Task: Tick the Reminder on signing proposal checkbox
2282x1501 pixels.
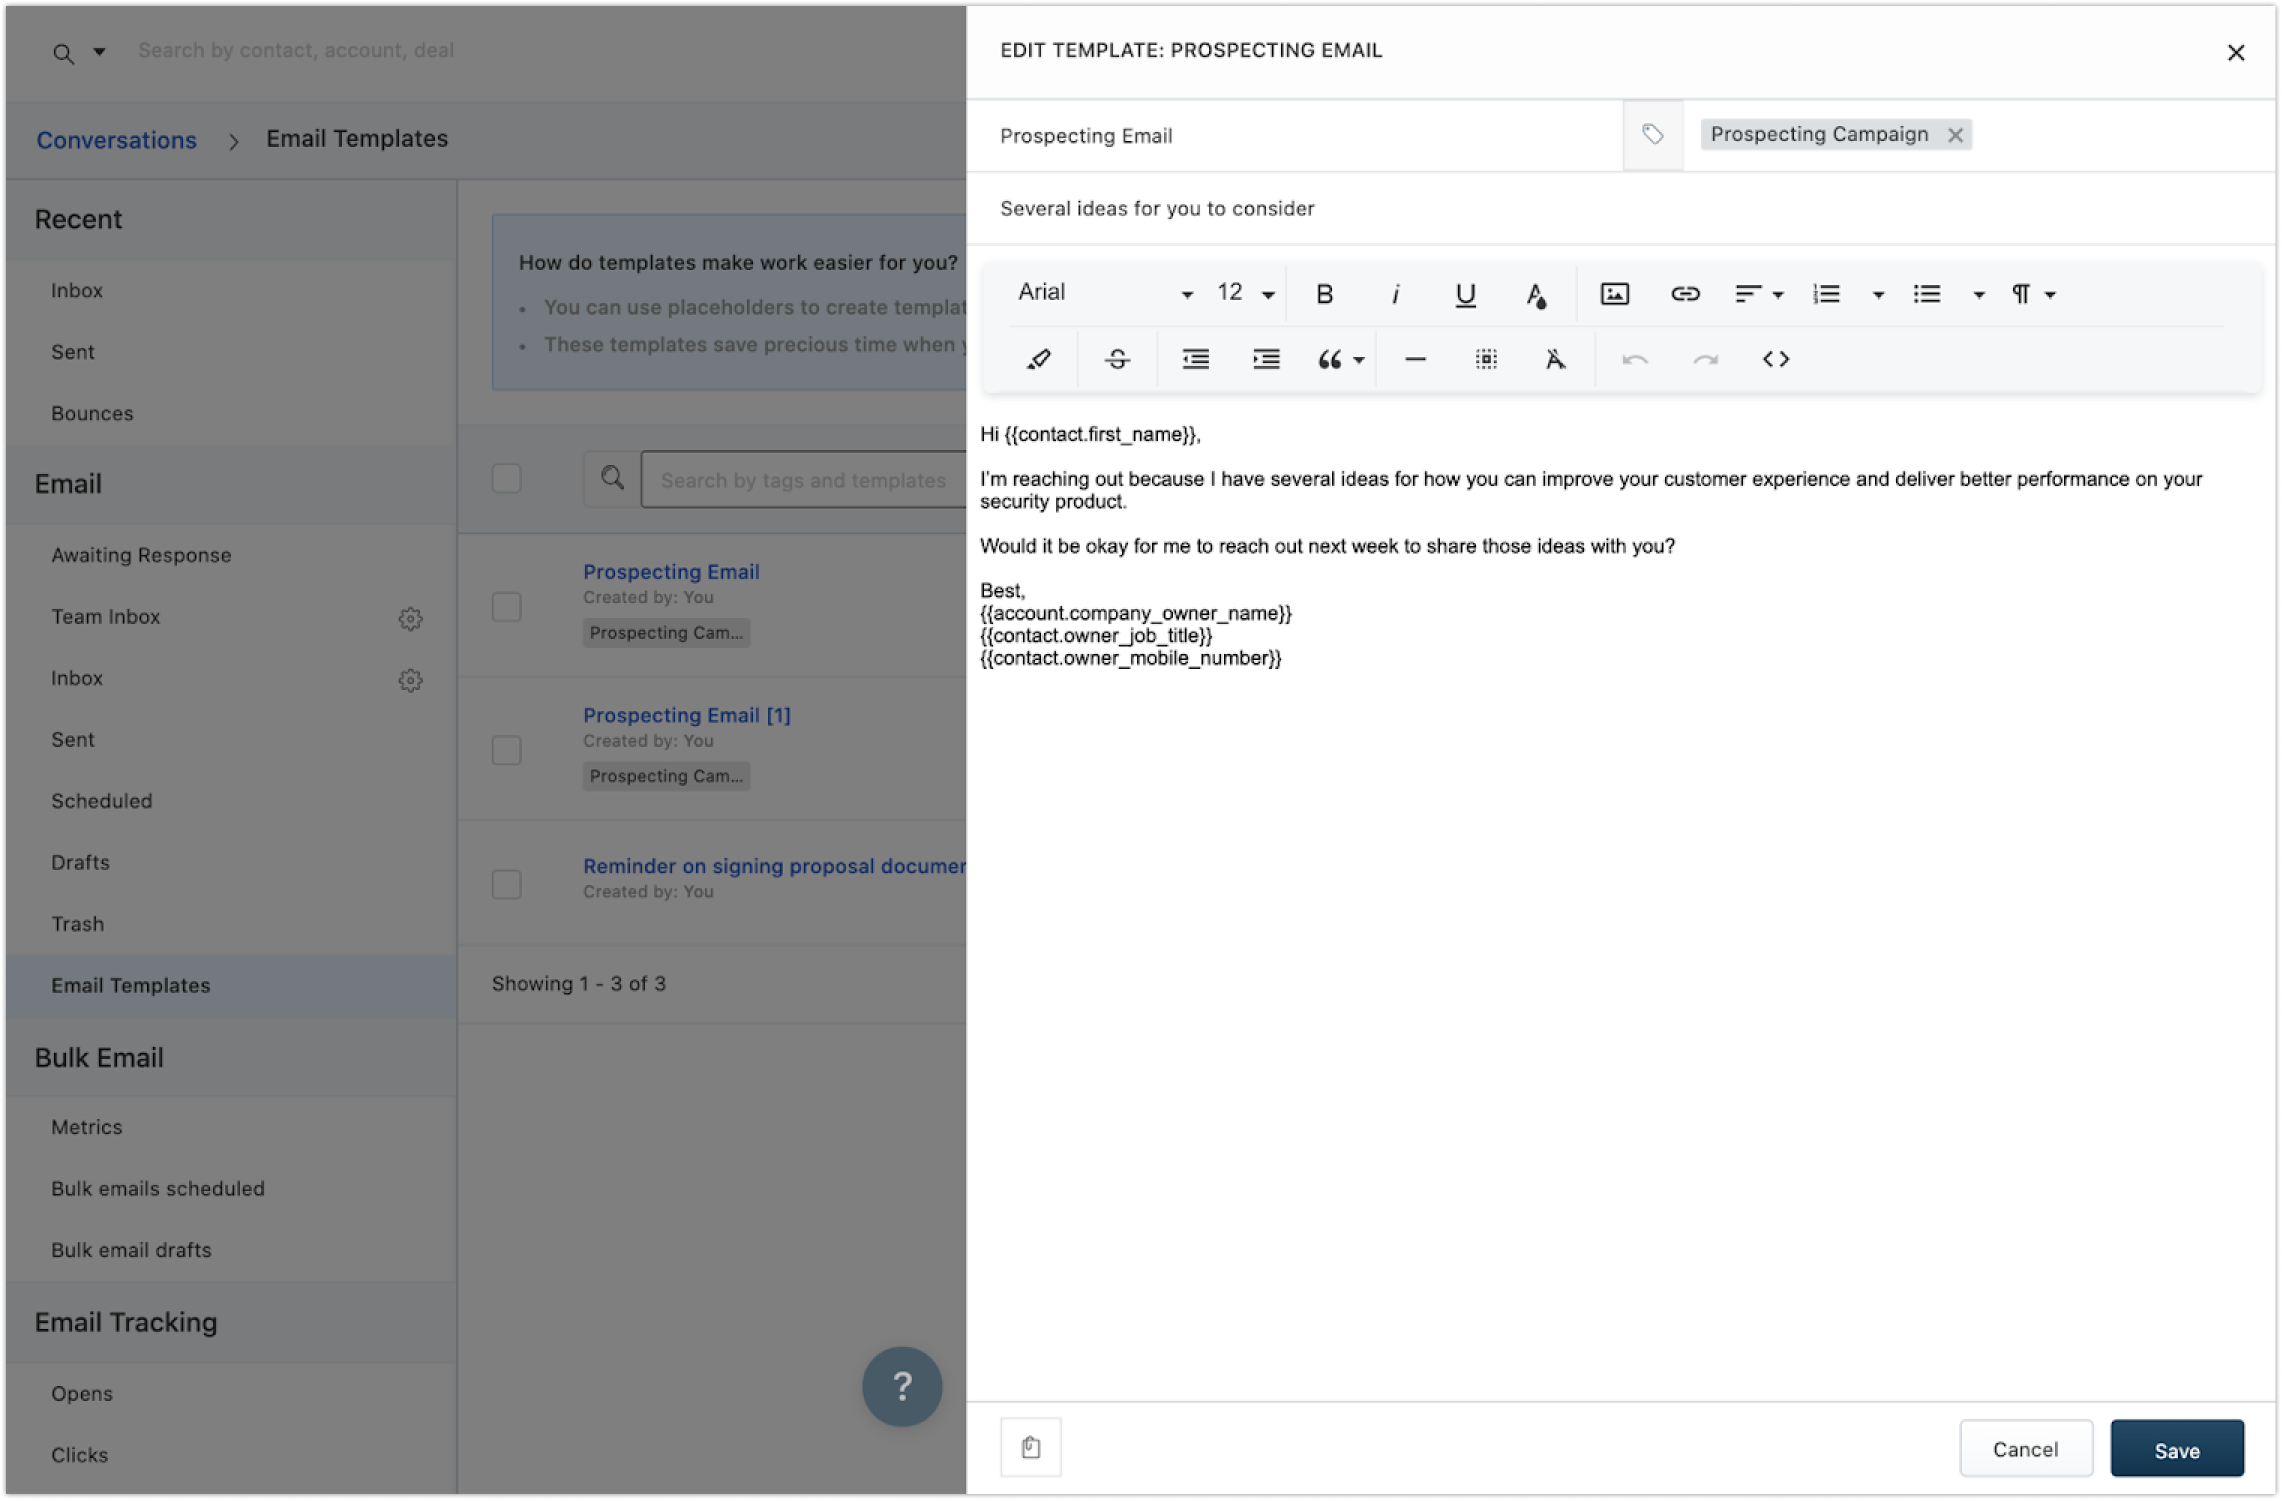Action: click(x=507, y=884)
